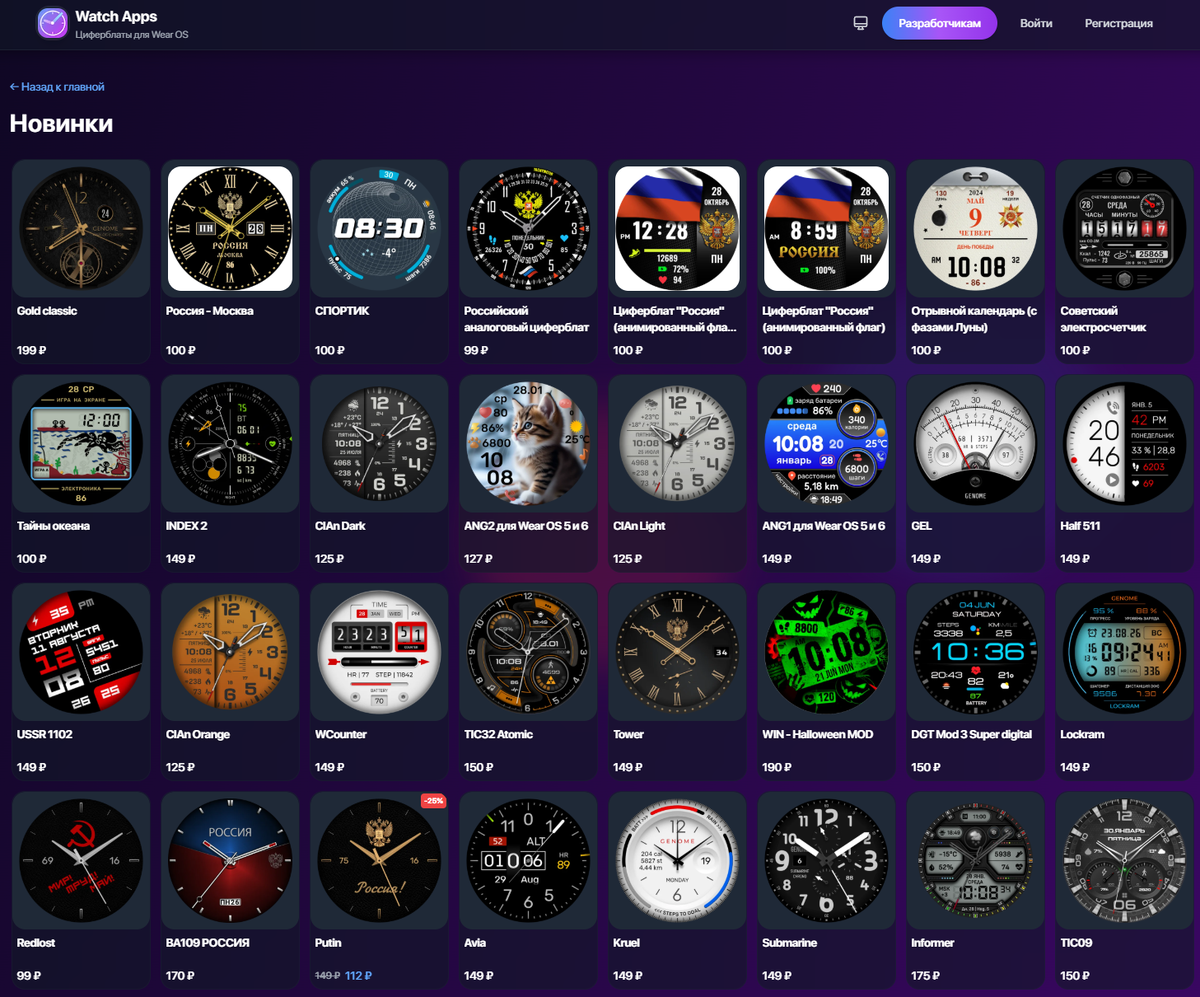Click the USSR 1102 title text

coord(45,735)
